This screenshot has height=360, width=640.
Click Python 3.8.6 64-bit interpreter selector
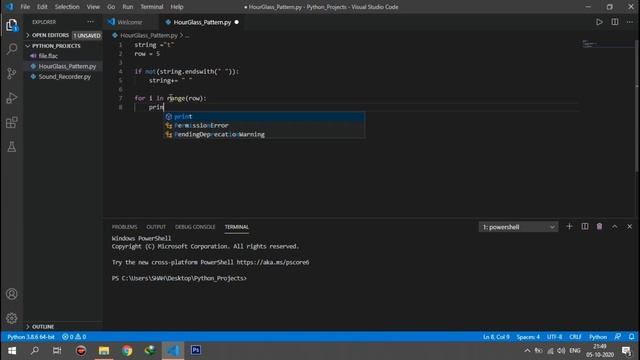[31, 337]
